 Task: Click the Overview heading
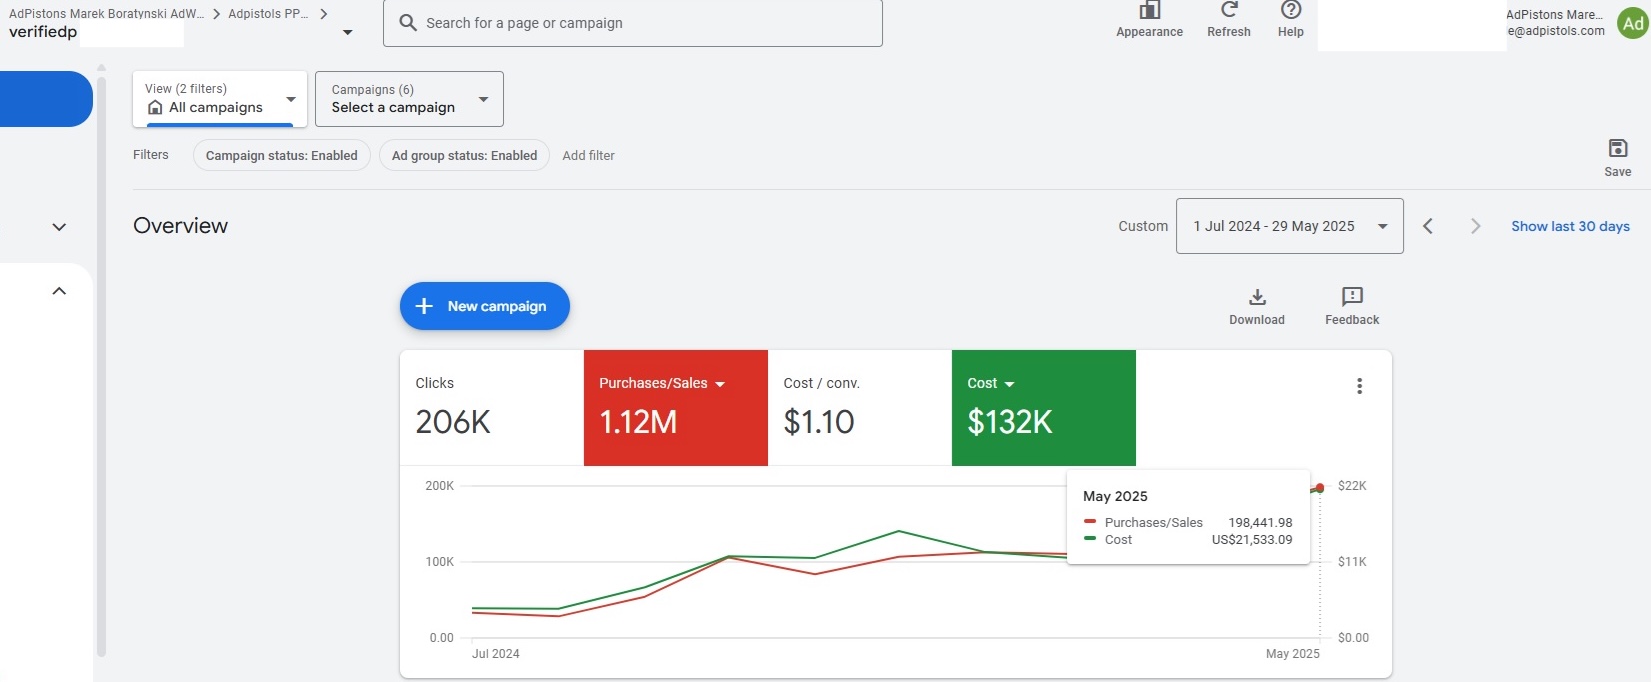[180, 226]
